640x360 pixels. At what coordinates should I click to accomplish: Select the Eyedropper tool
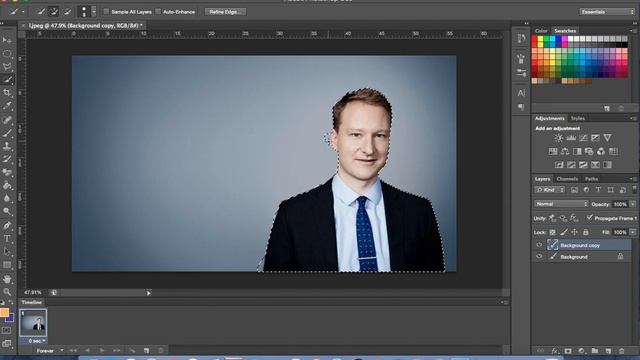pyautogui.click(x=7, y=106)
